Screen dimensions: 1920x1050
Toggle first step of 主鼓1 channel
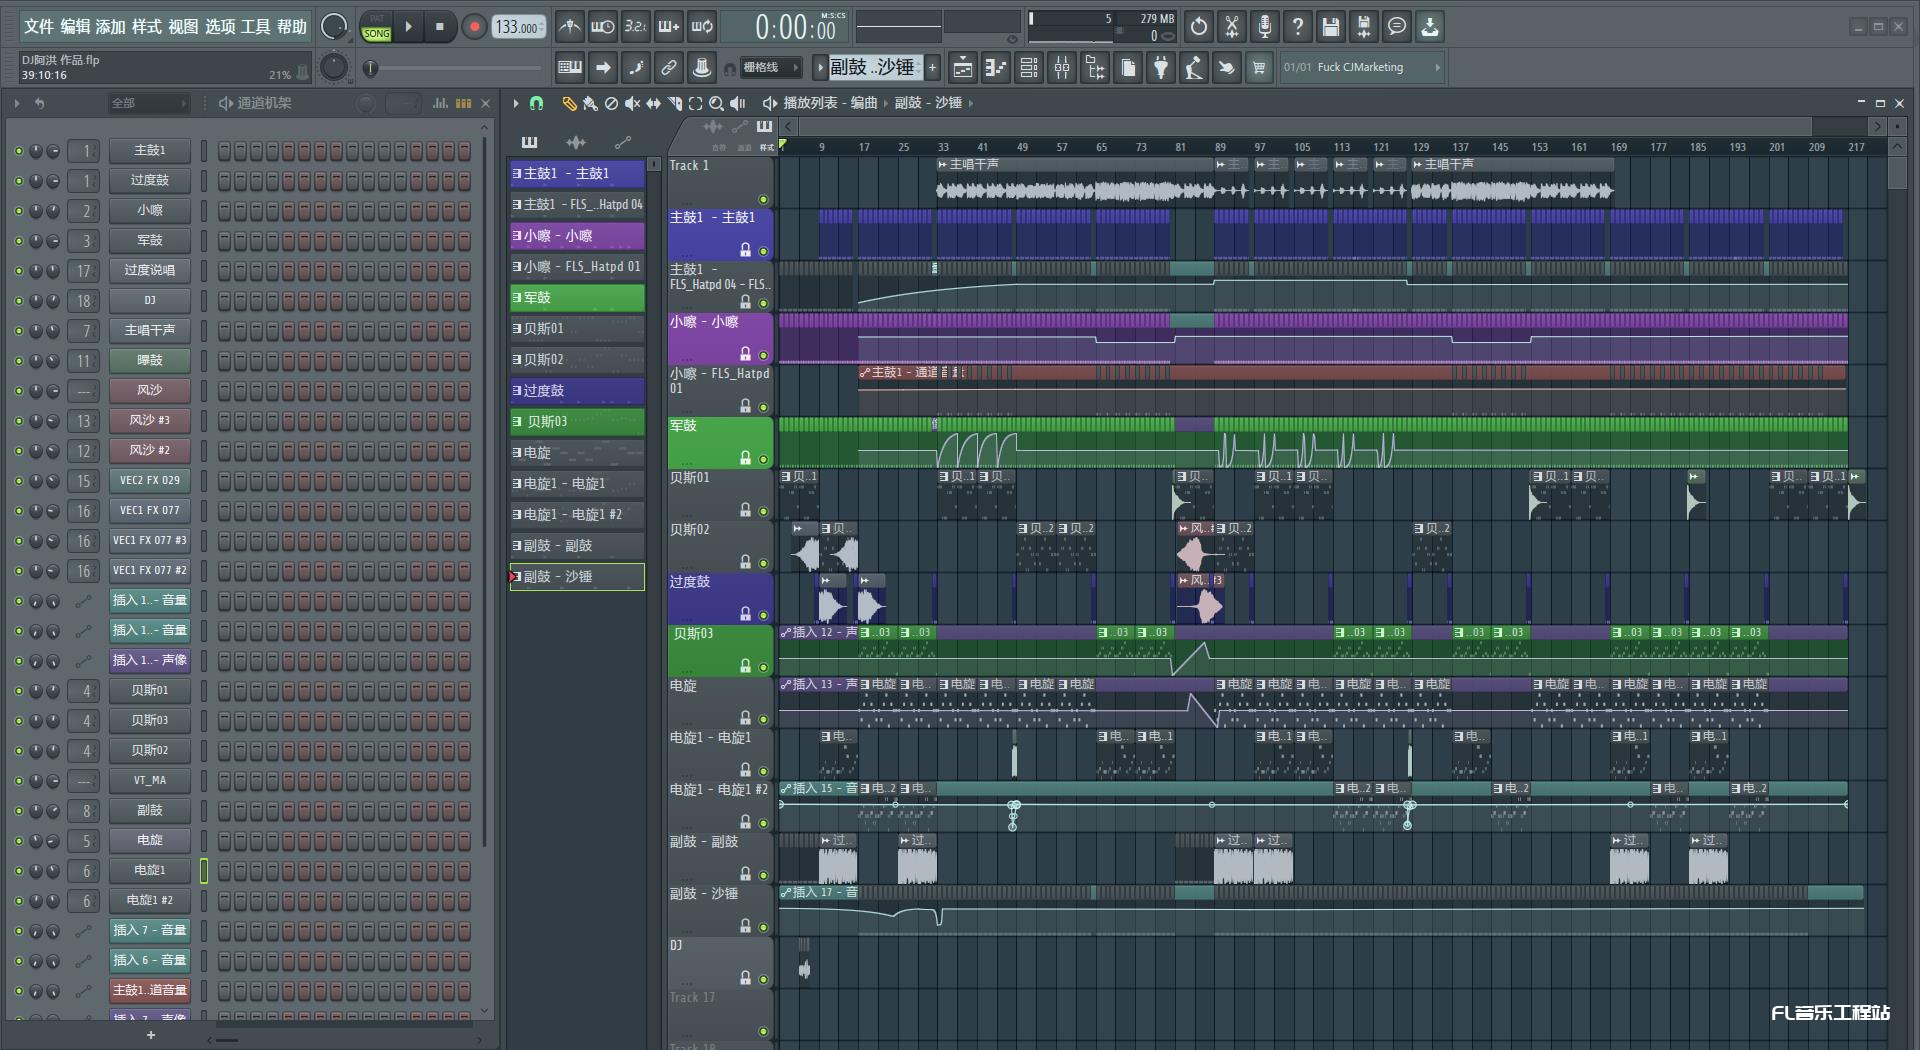pos(224,151)
